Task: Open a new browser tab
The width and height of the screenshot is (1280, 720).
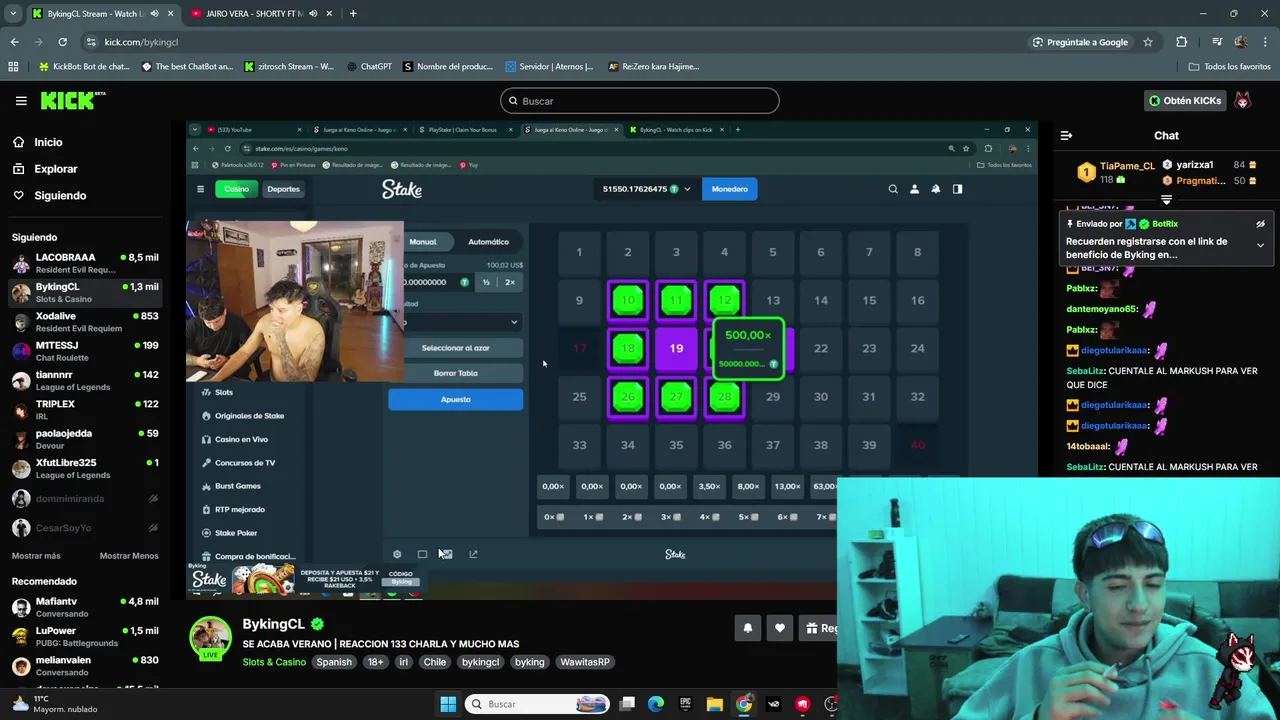Action: (x=353, y=14)
